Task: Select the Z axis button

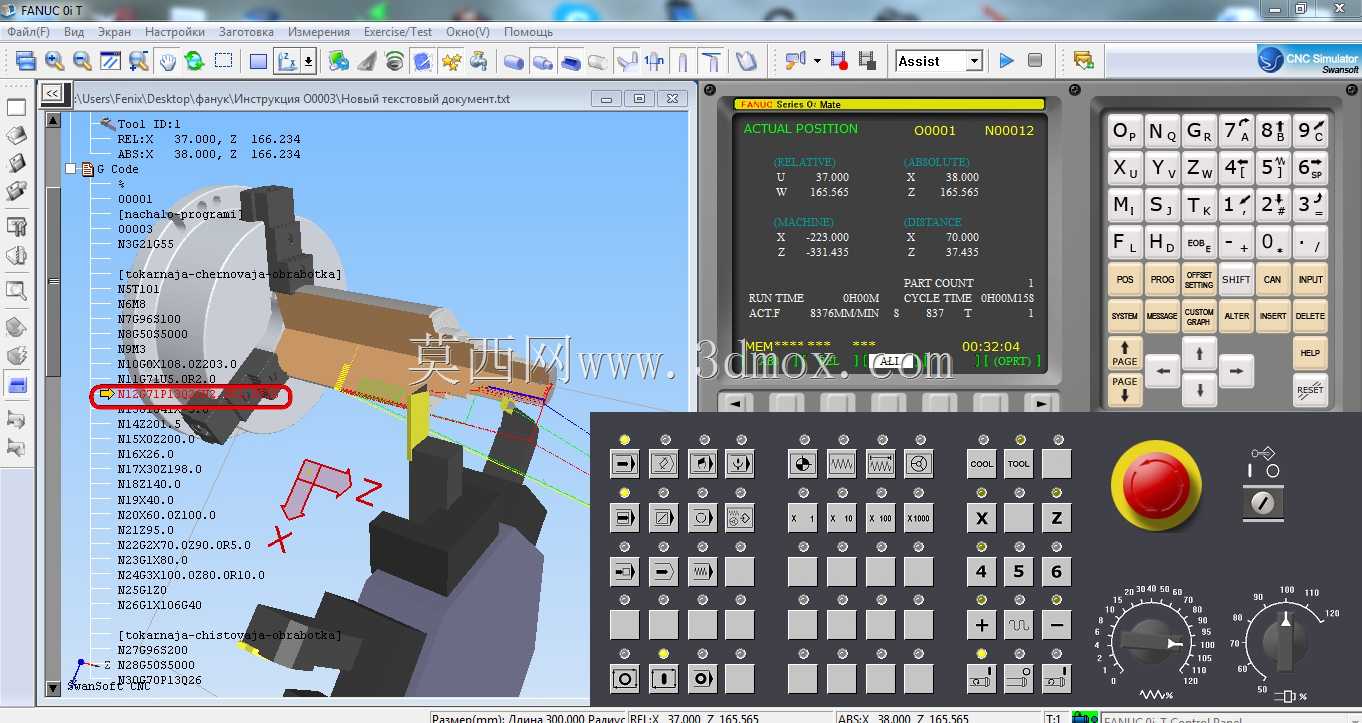Action: point(1056,518)
